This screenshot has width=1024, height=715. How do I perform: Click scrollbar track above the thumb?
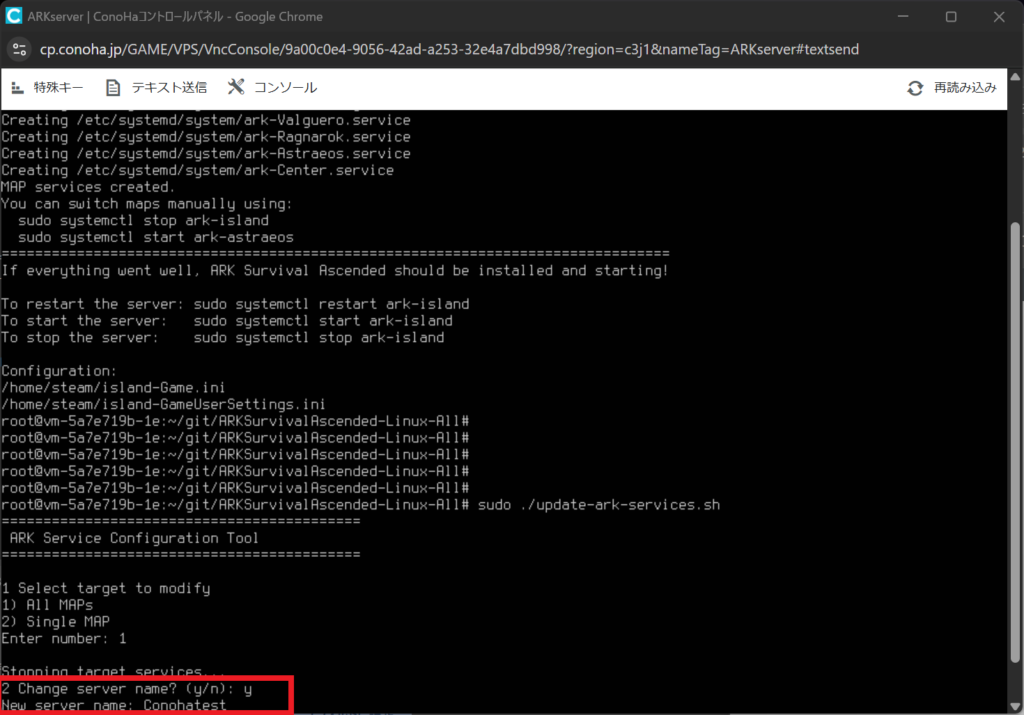point(1016,160)
